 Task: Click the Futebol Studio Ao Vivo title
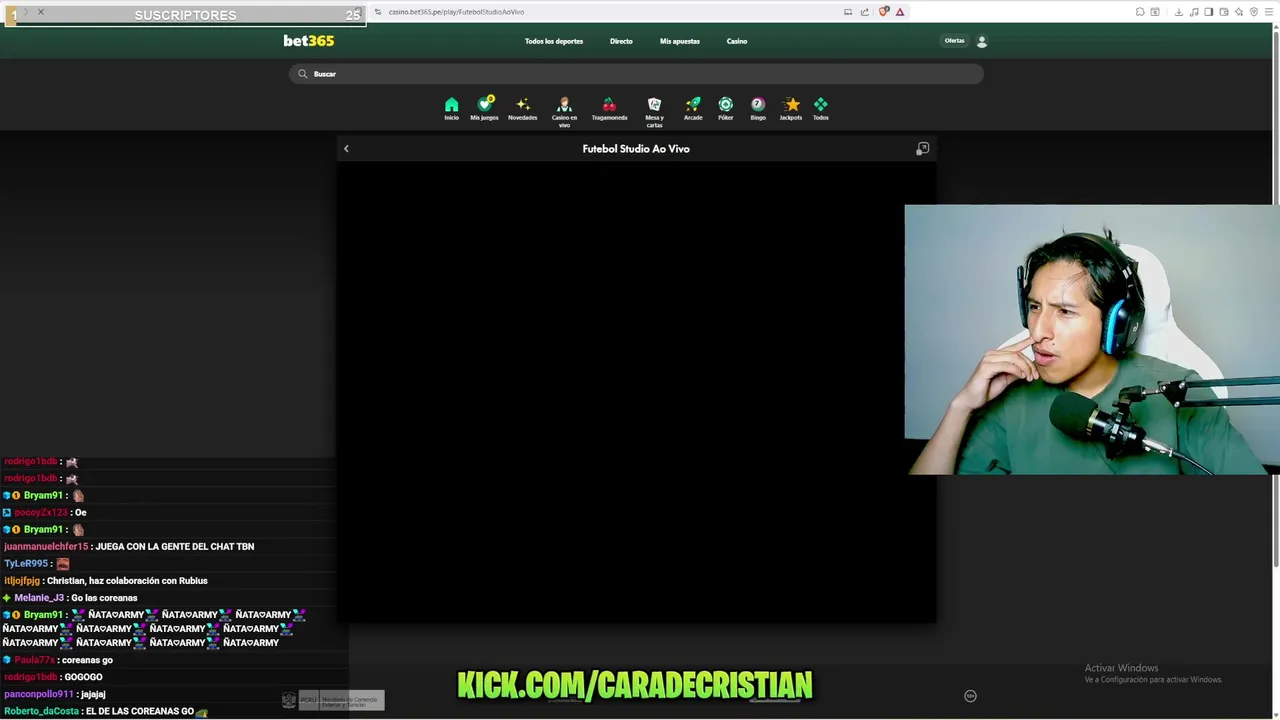point(636,149)
